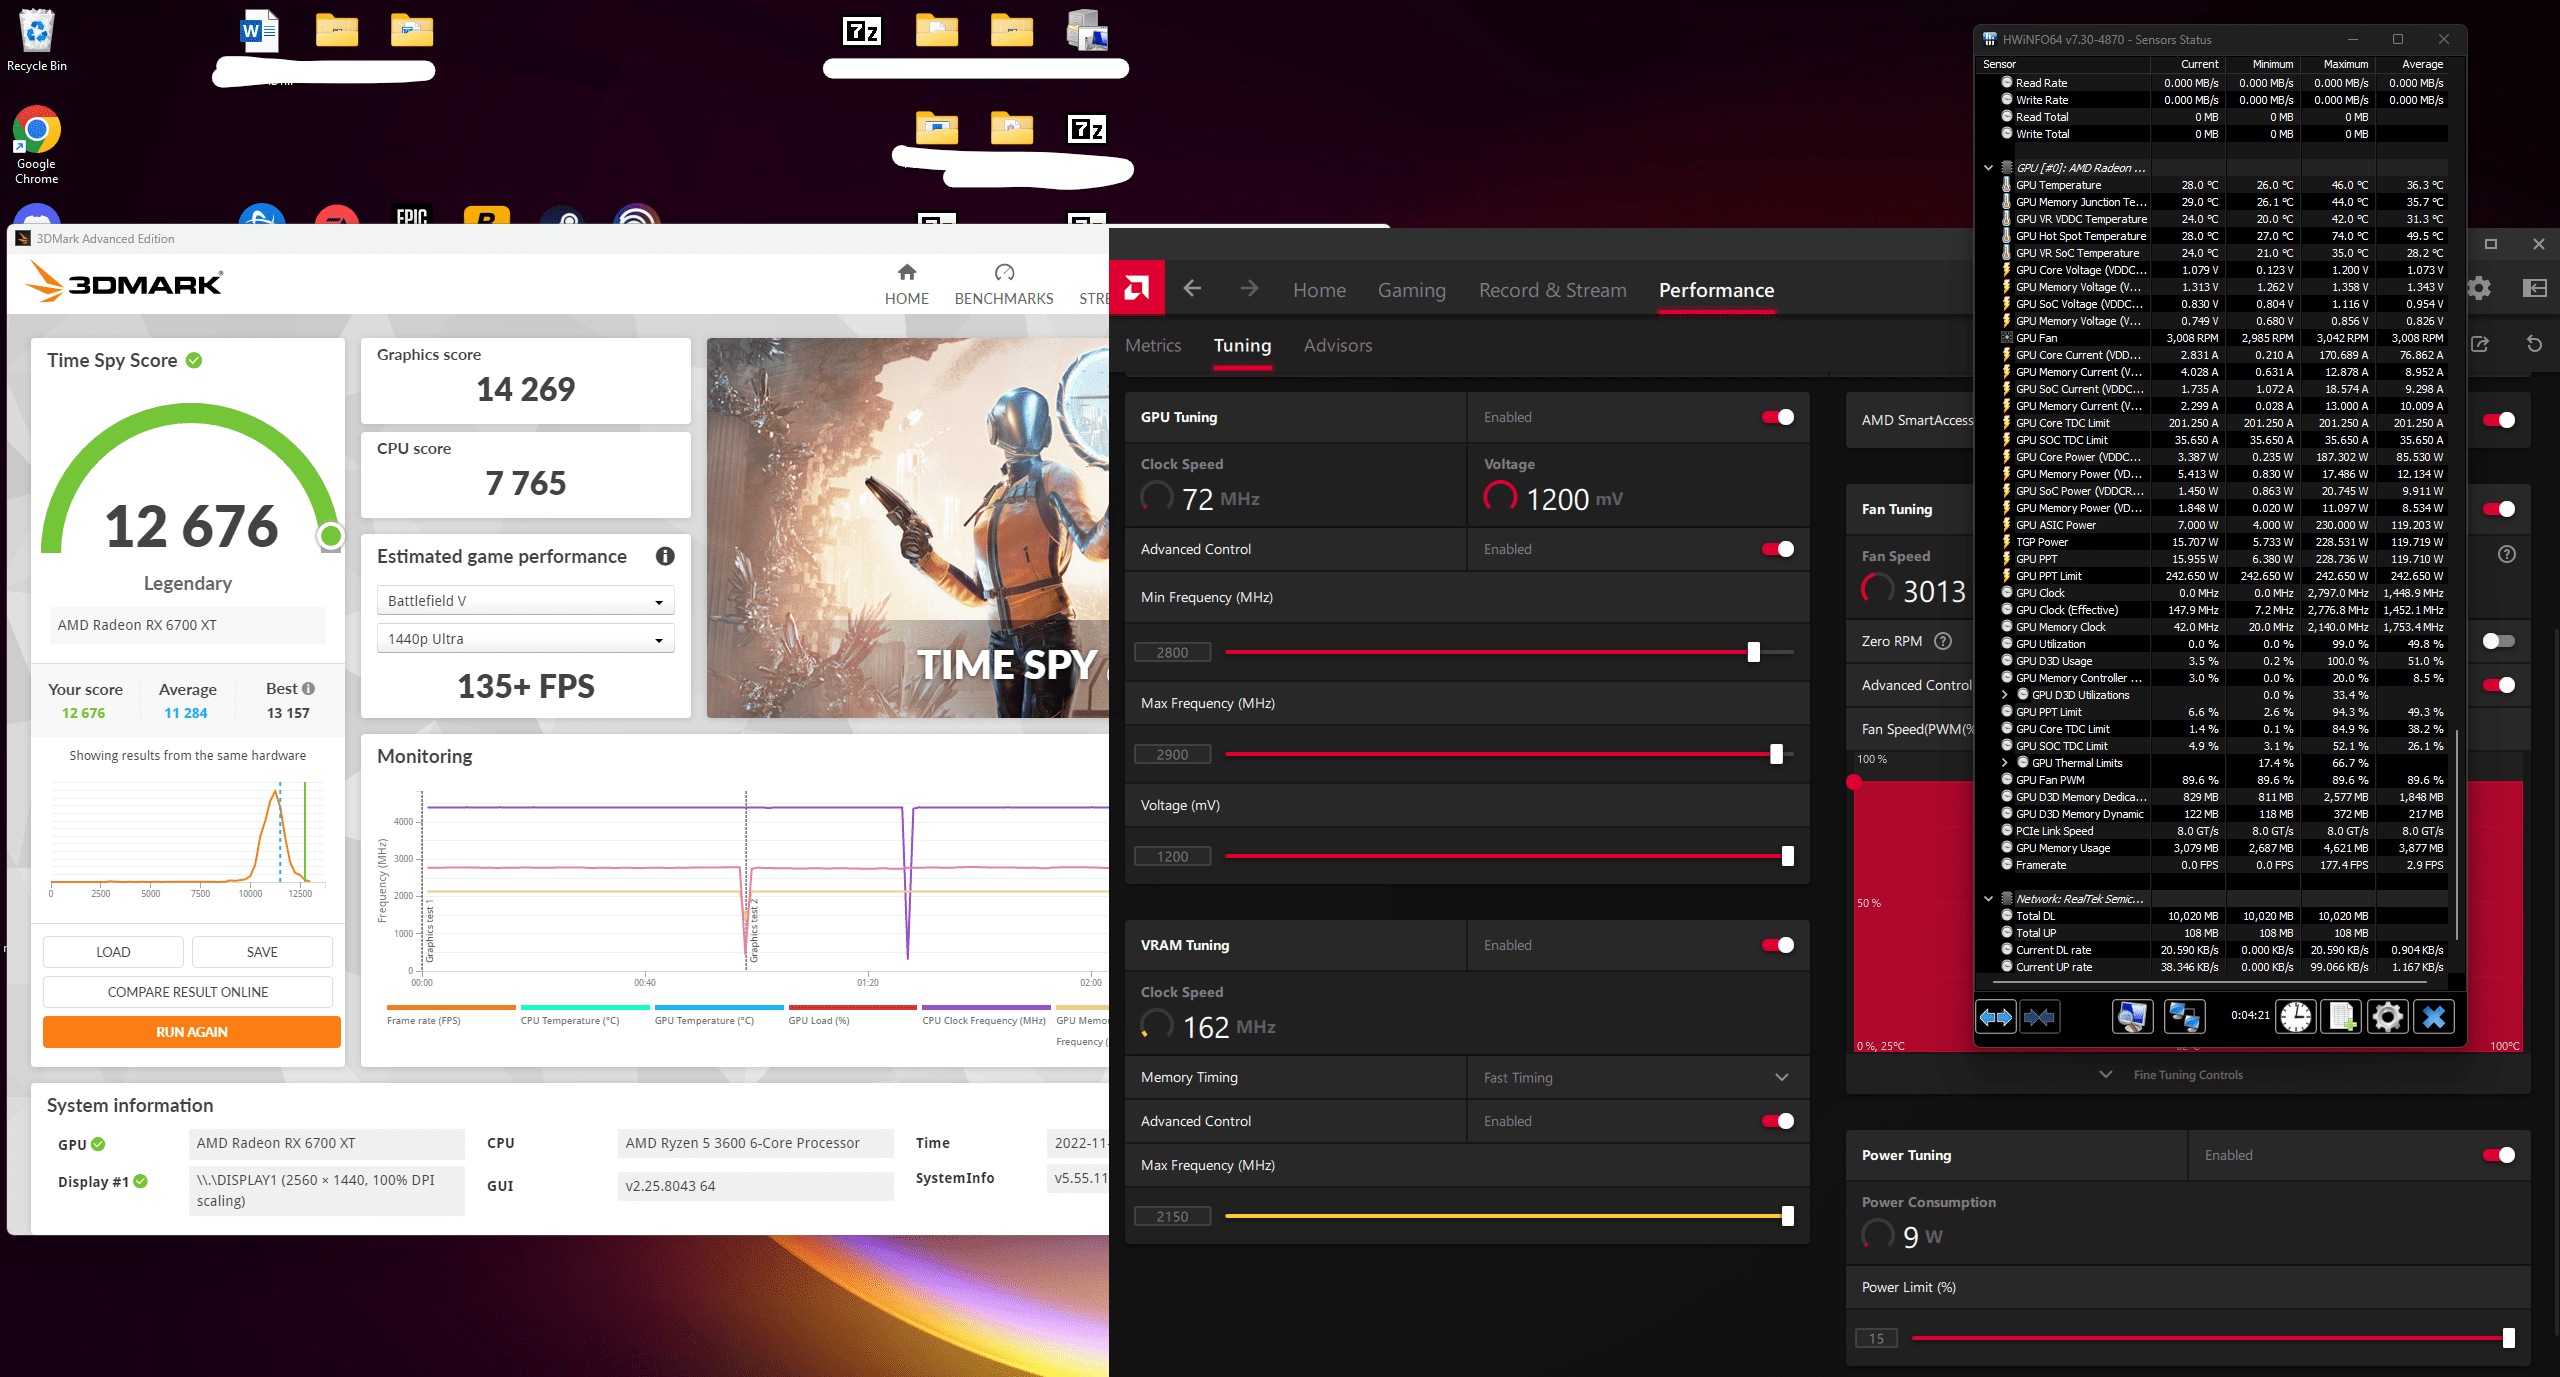This screenshot has width=2560, height=1377.
Task: Open the Fan Speed help question mark
Action: pos(2507,554)
